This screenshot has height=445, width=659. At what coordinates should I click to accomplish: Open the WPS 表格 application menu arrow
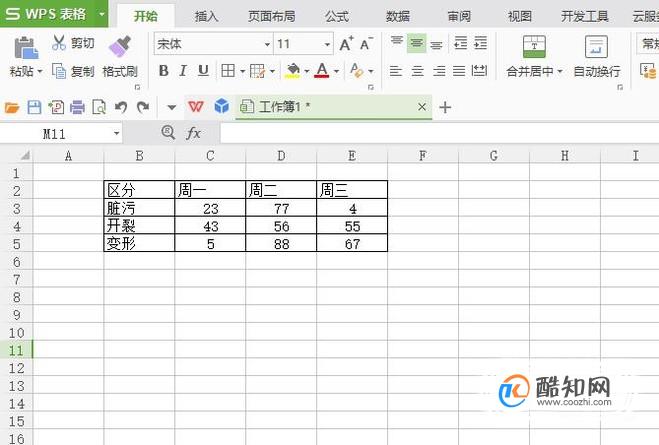click(x=101, y=14)
